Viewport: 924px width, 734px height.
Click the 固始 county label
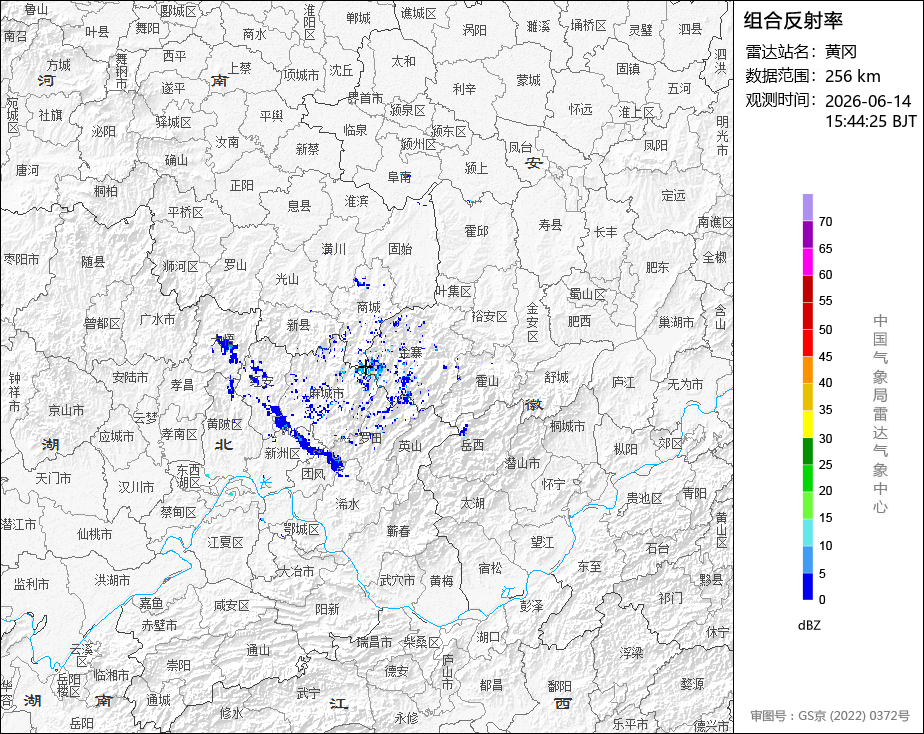pos(400,249)
